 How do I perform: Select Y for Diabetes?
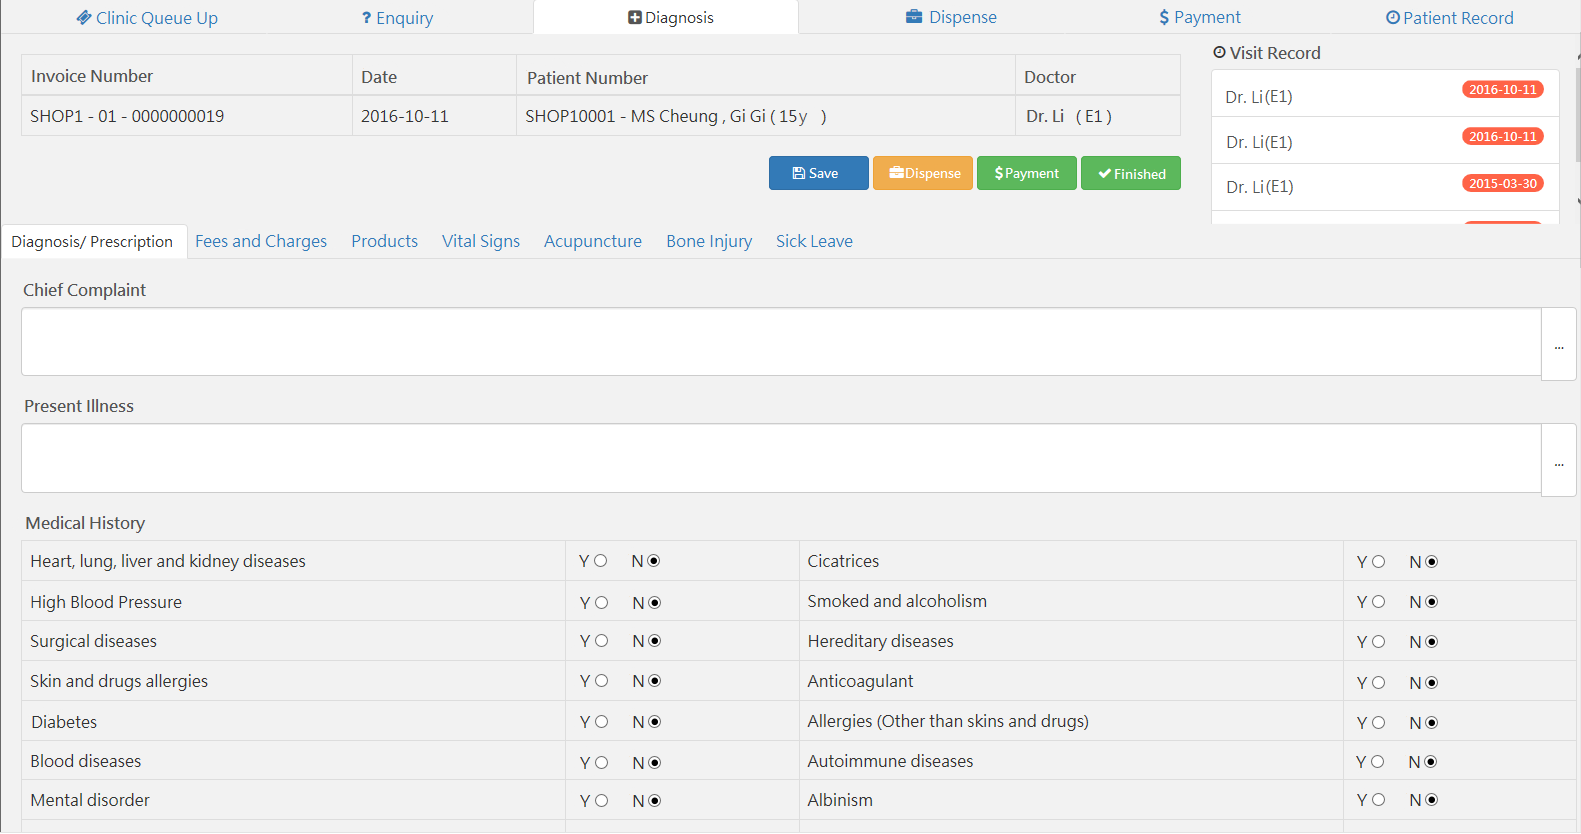[x=601, y=722]
